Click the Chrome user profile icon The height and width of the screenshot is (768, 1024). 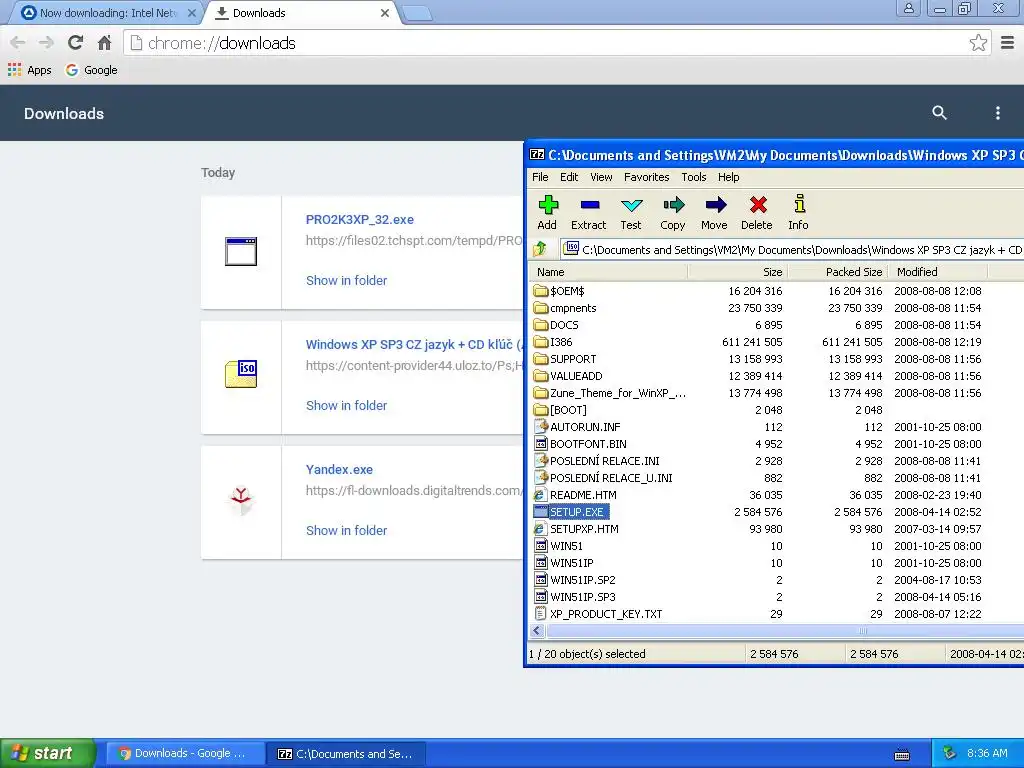pos(908,8)
